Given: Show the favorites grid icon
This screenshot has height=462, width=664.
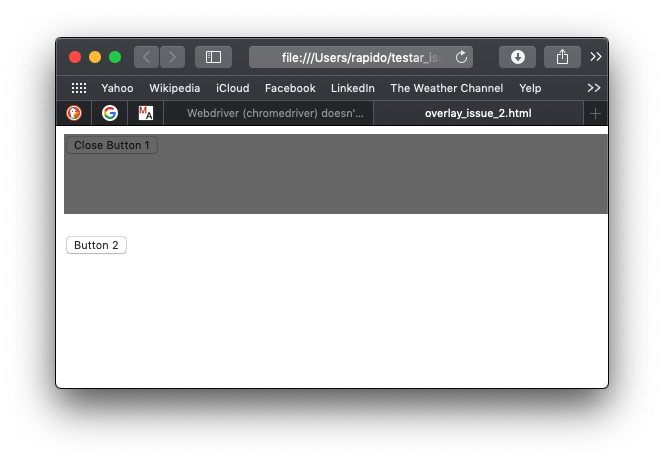Looking at the screenshot, I should 79,88.
